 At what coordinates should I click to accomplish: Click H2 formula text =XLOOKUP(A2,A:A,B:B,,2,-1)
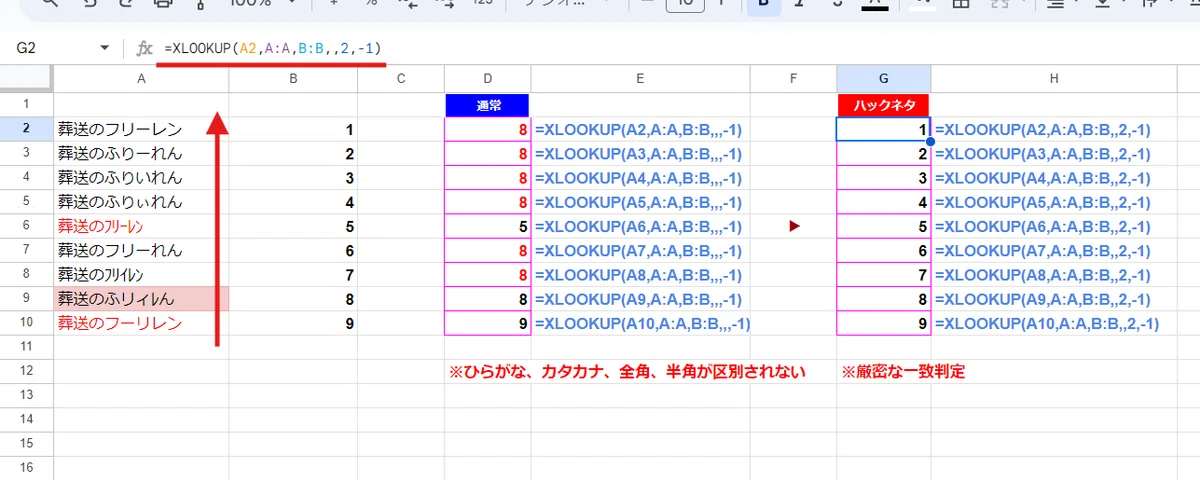[1043, 130]
